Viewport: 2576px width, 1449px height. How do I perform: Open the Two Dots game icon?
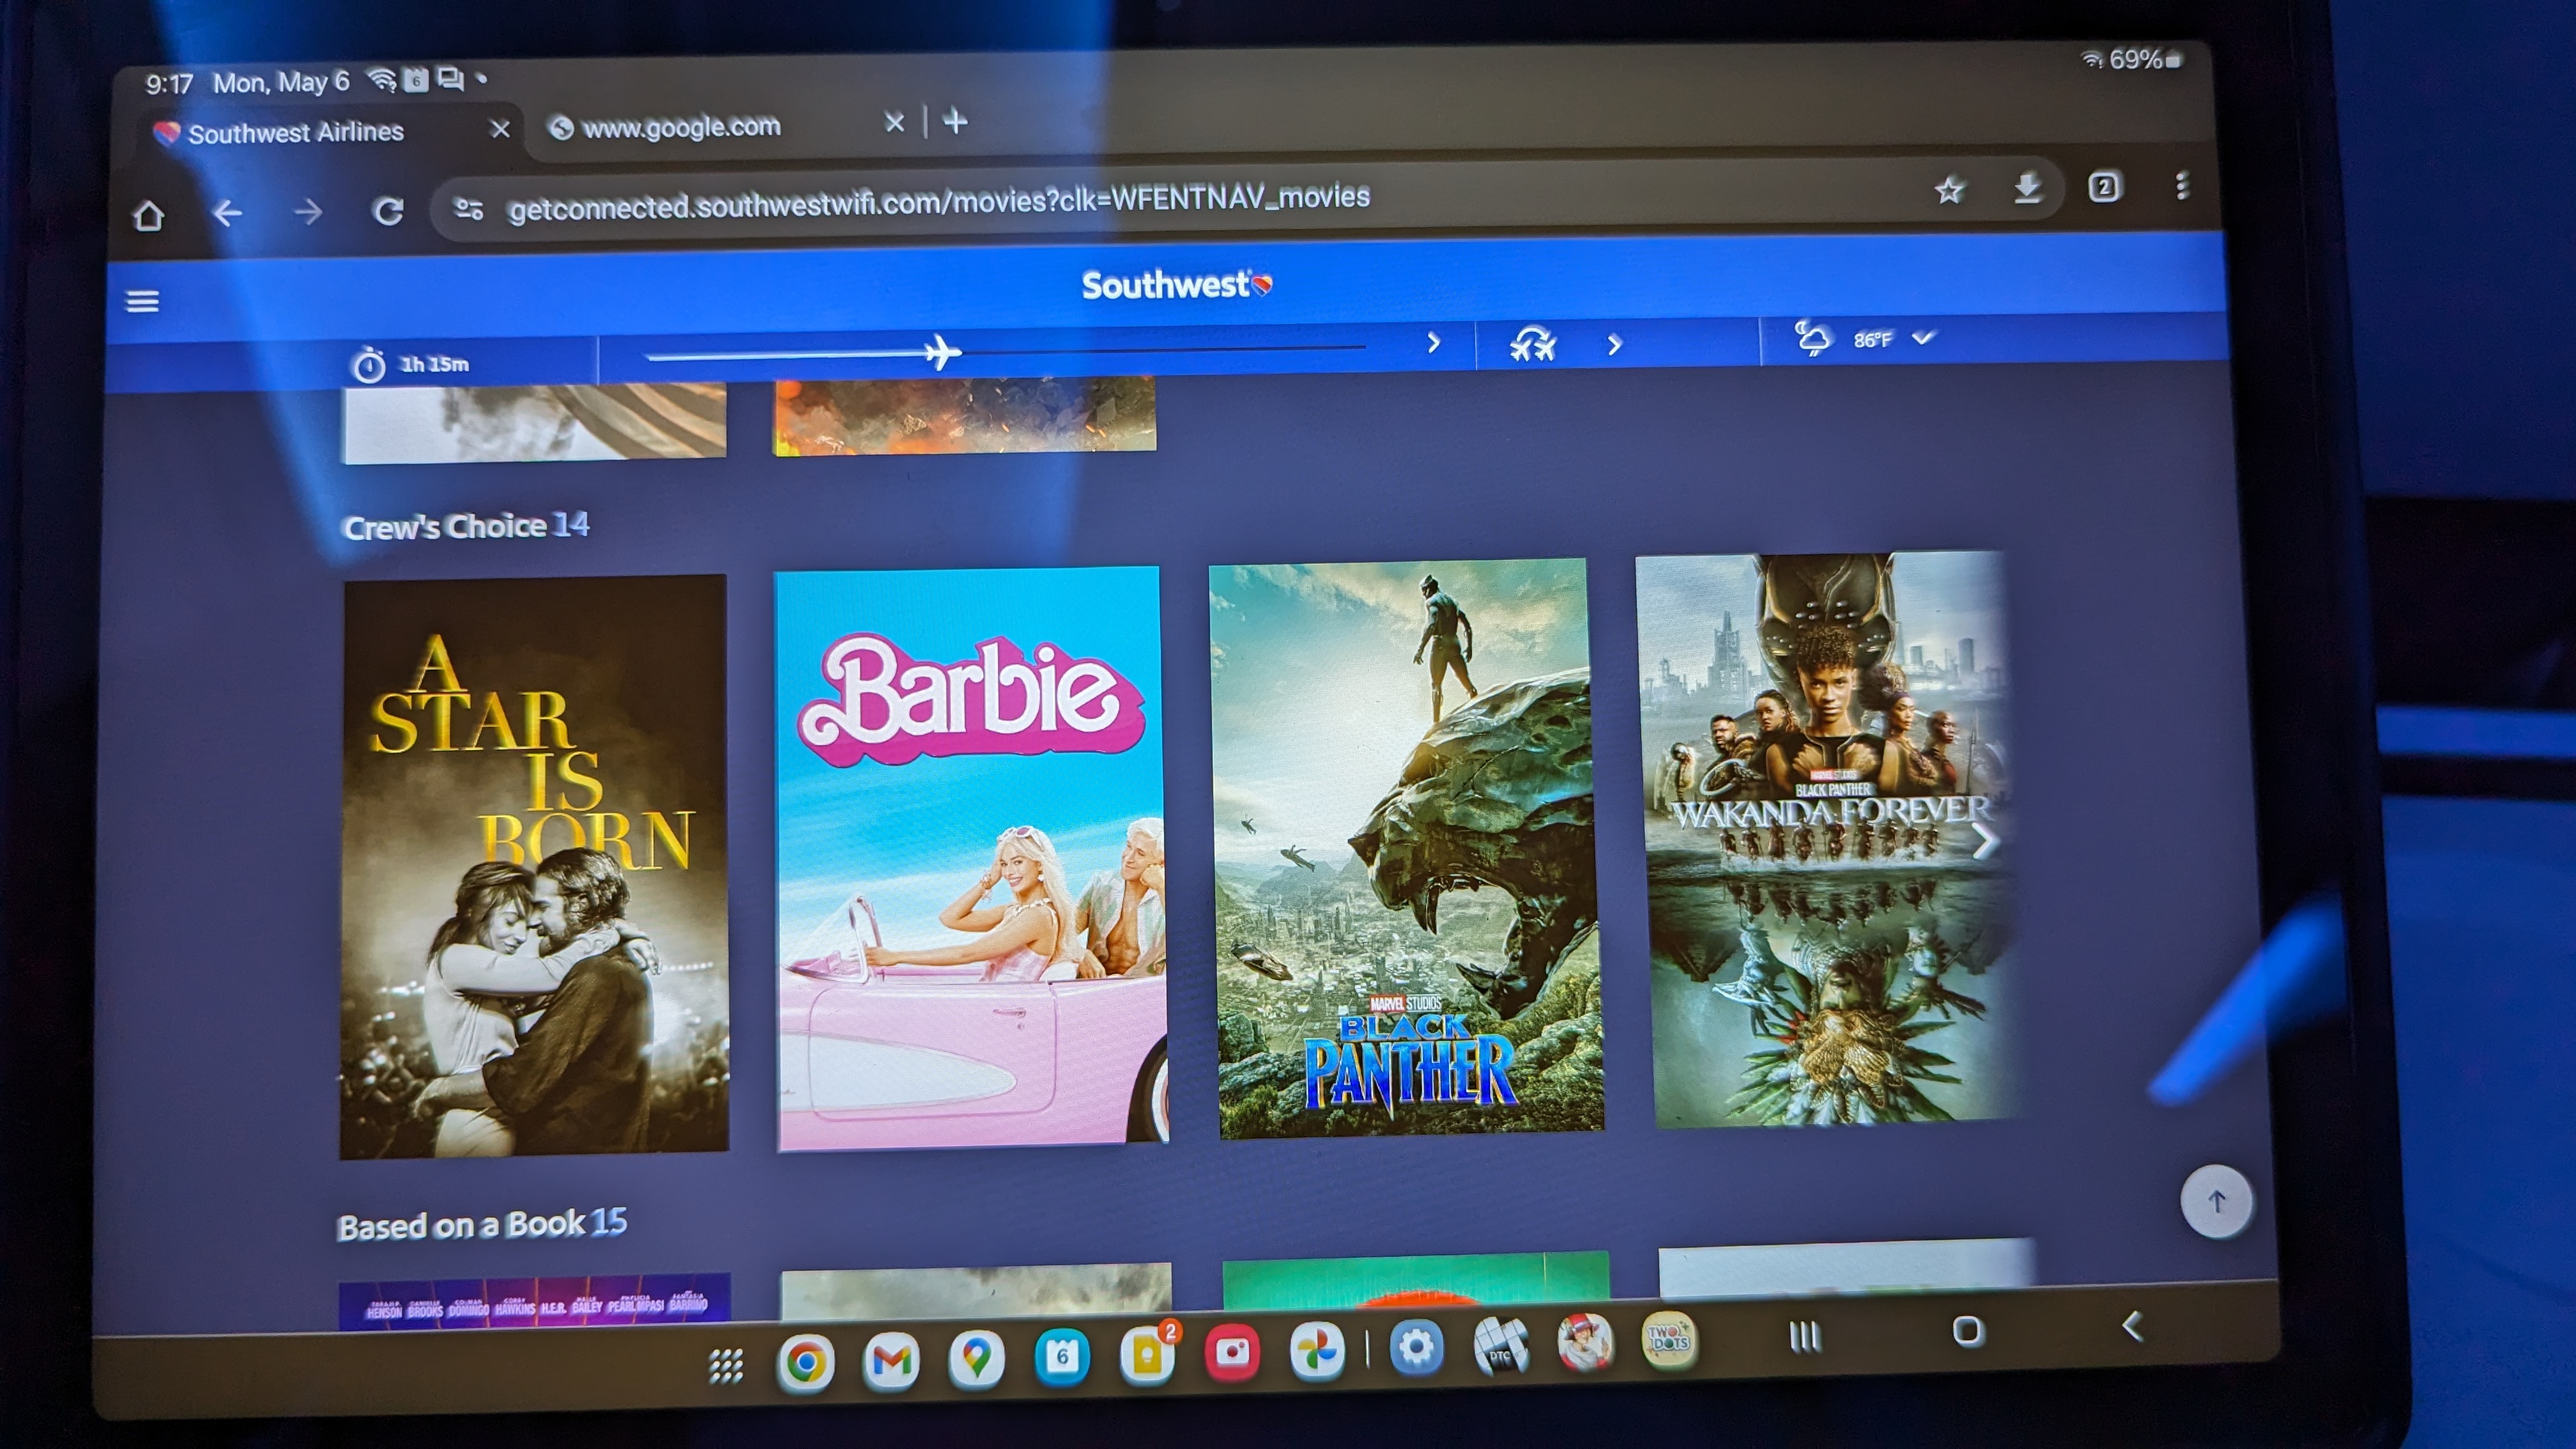(1669, 1341)
